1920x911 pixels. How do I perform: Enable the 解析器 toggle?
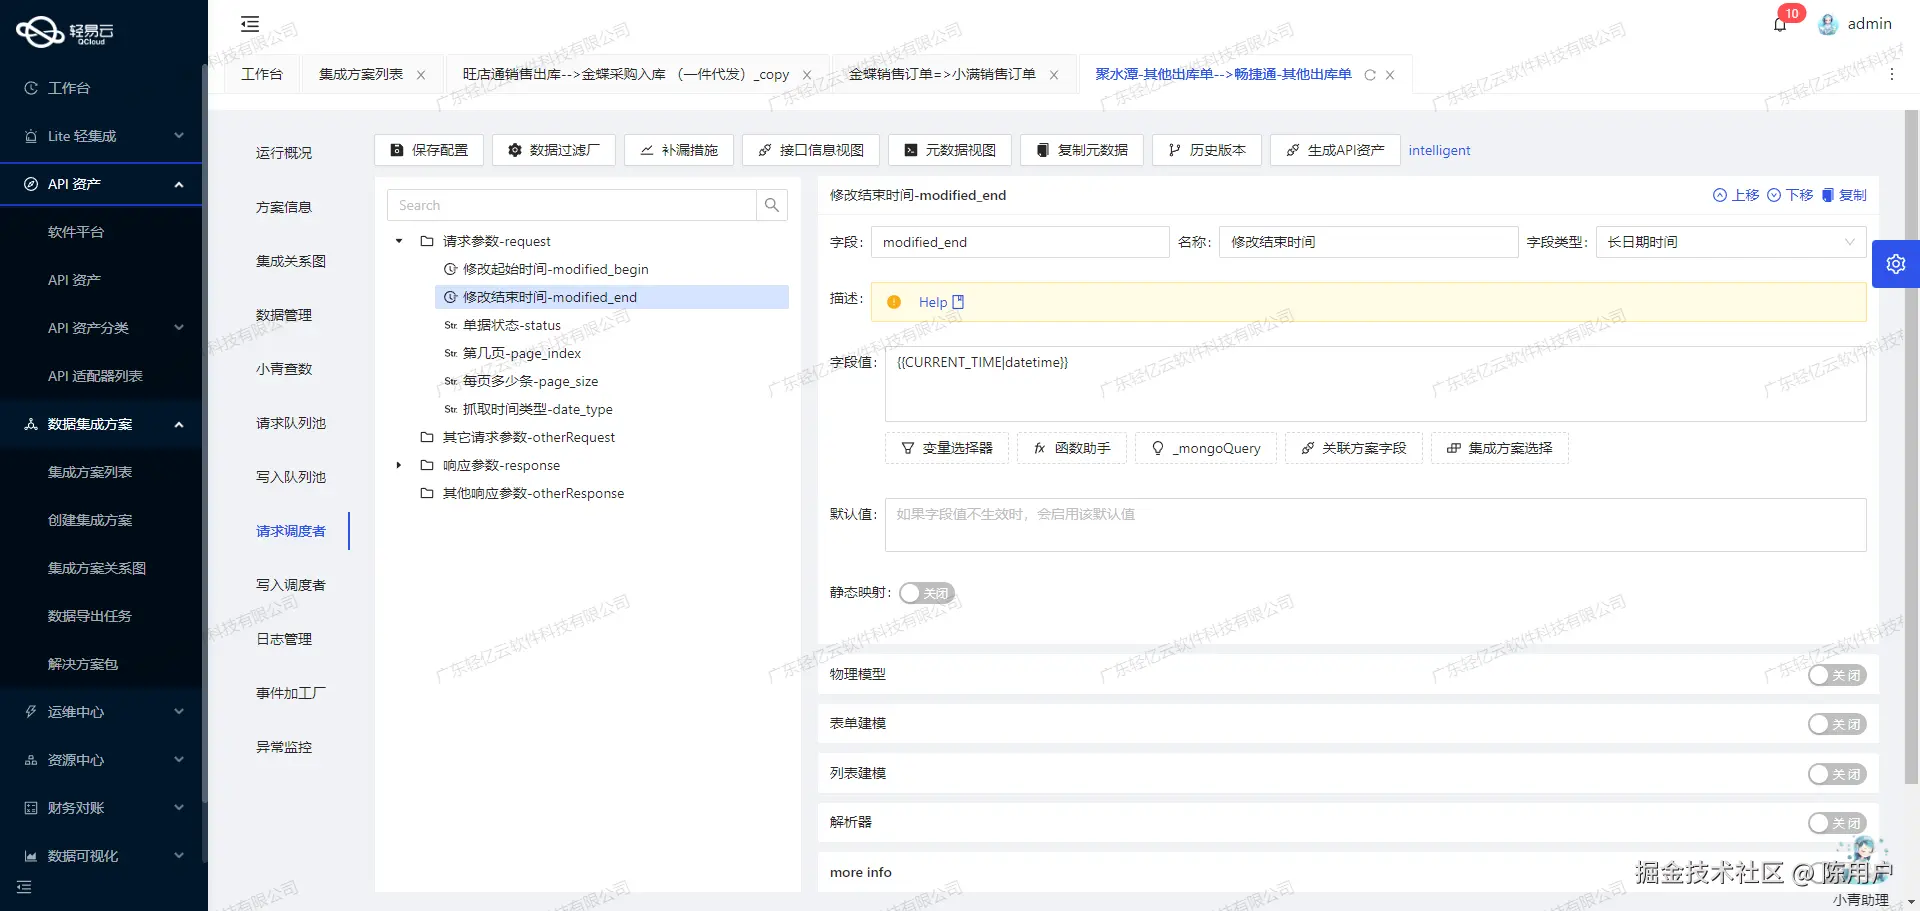pyautogui.click(x=1836, y=823)
